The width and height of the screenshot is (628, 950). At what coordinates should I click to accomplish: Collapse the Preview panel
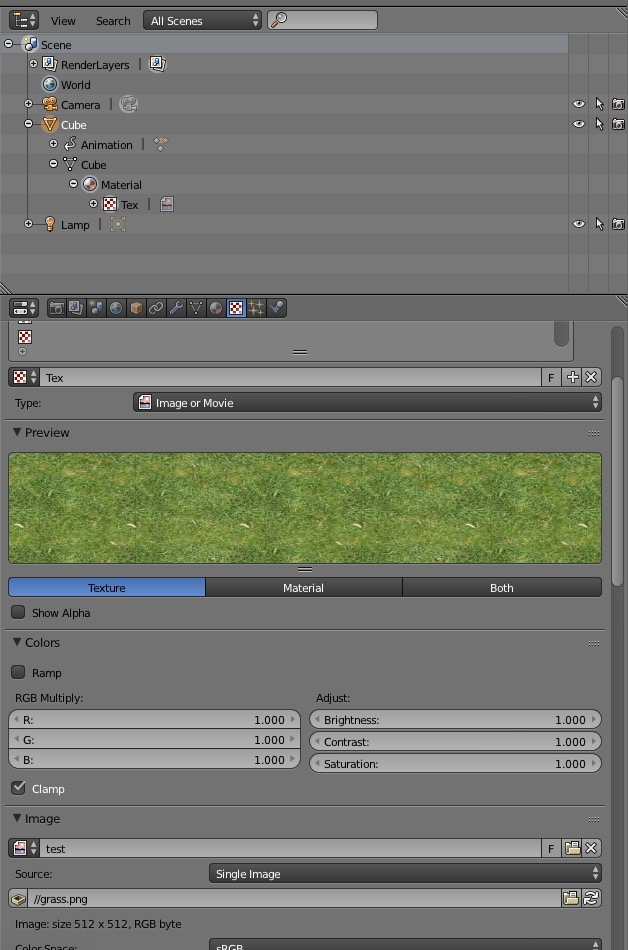(x=17, y=433)
